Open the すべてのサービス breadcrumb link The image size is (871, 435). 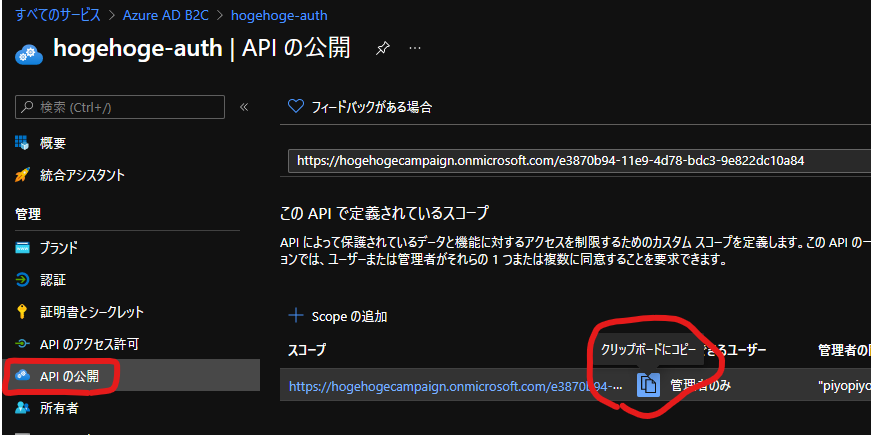click(58, 15)
